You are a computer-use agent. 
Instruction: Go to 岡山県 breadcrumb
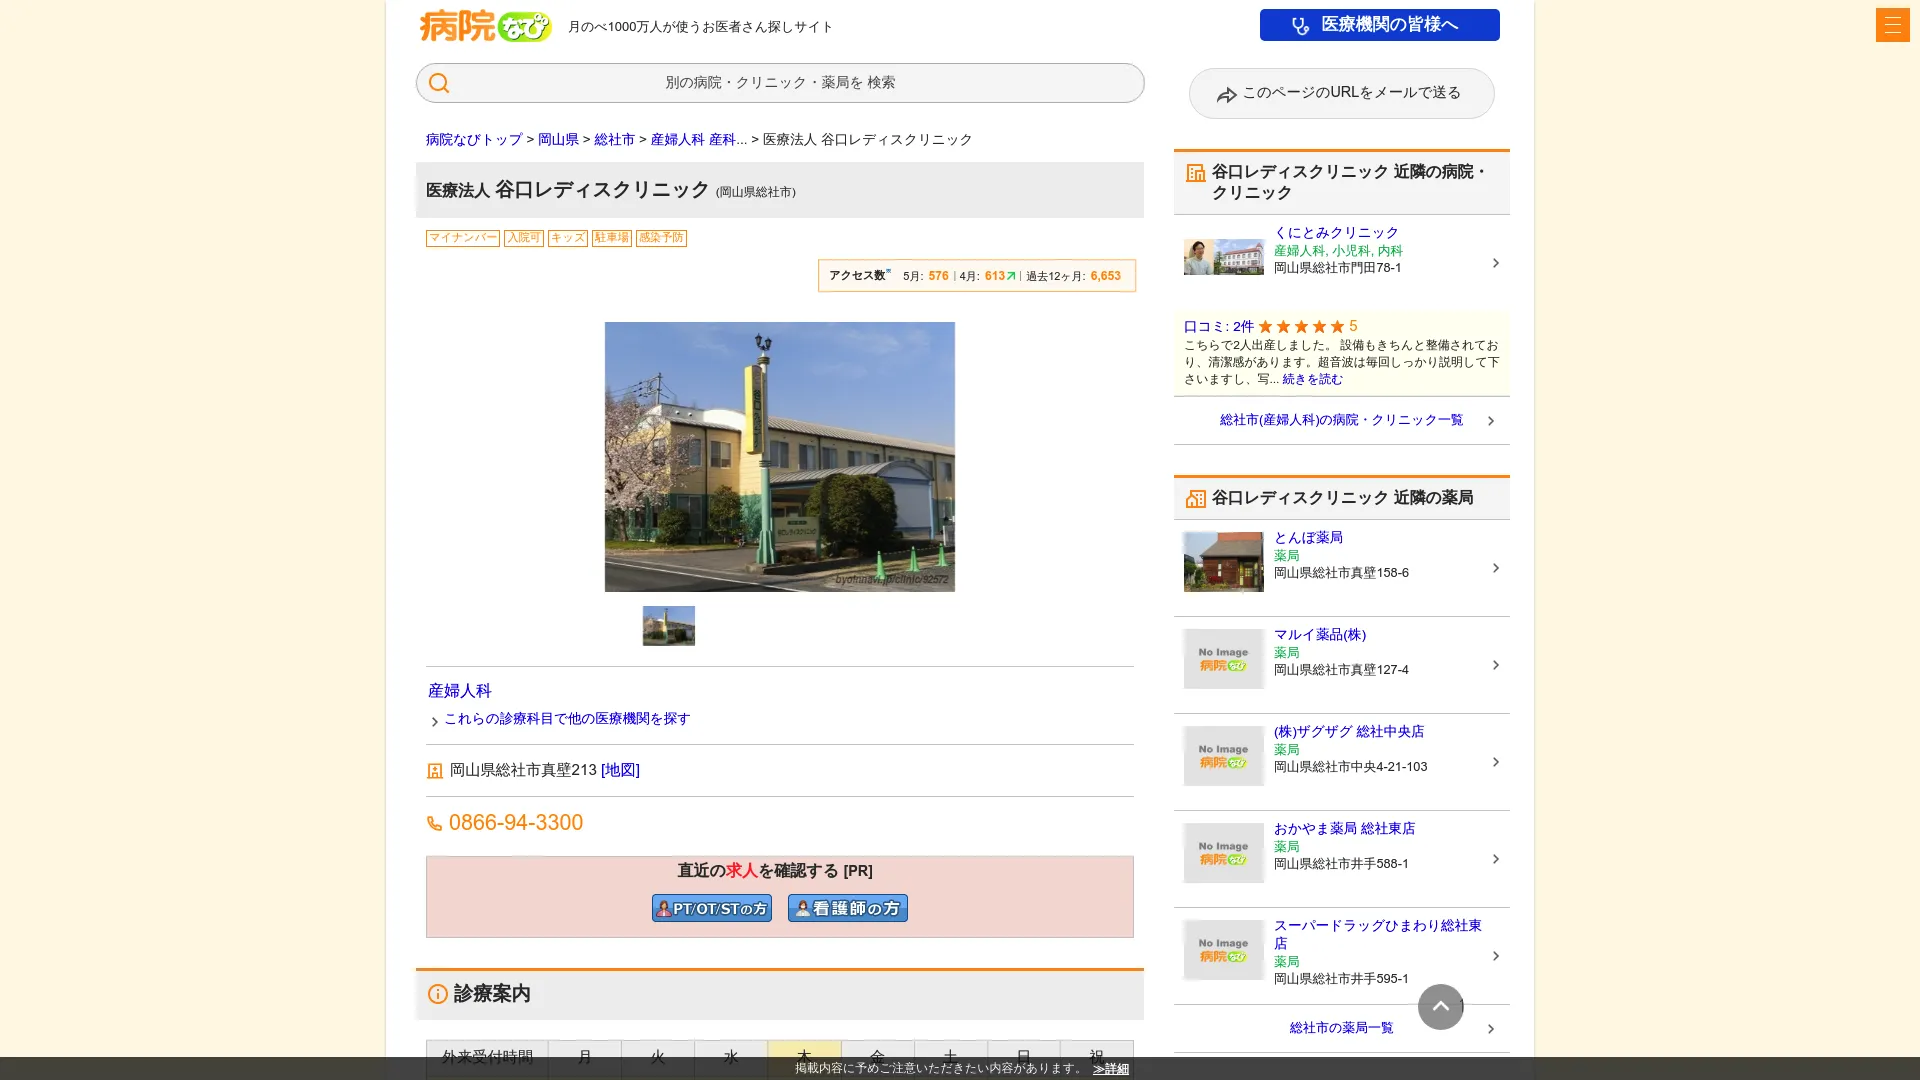coord(558,140)
